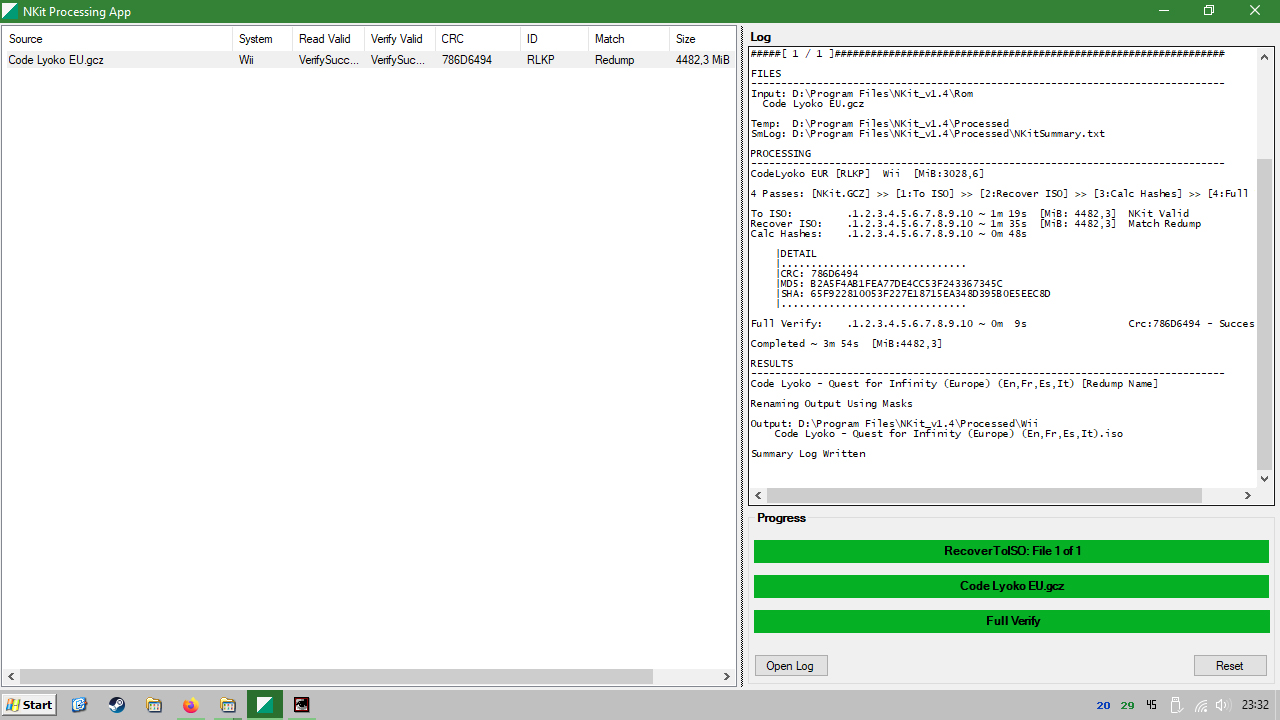Click the Wii system cell

click(x=246, y=60)
